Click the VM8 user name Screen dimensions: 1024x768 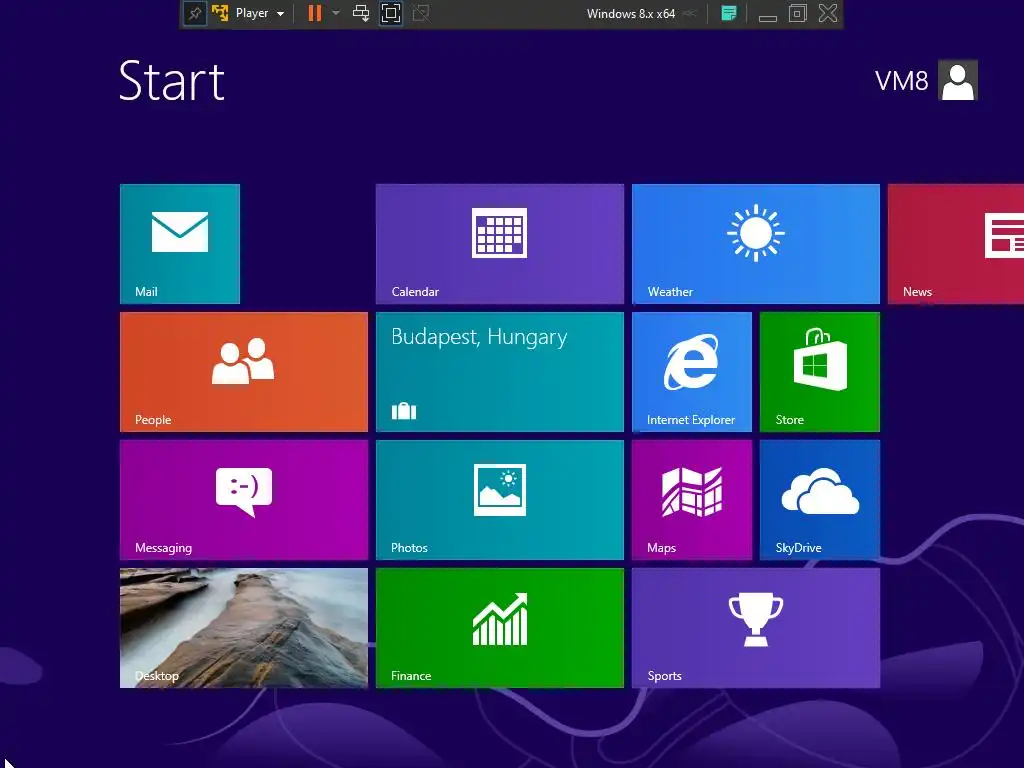901,81
